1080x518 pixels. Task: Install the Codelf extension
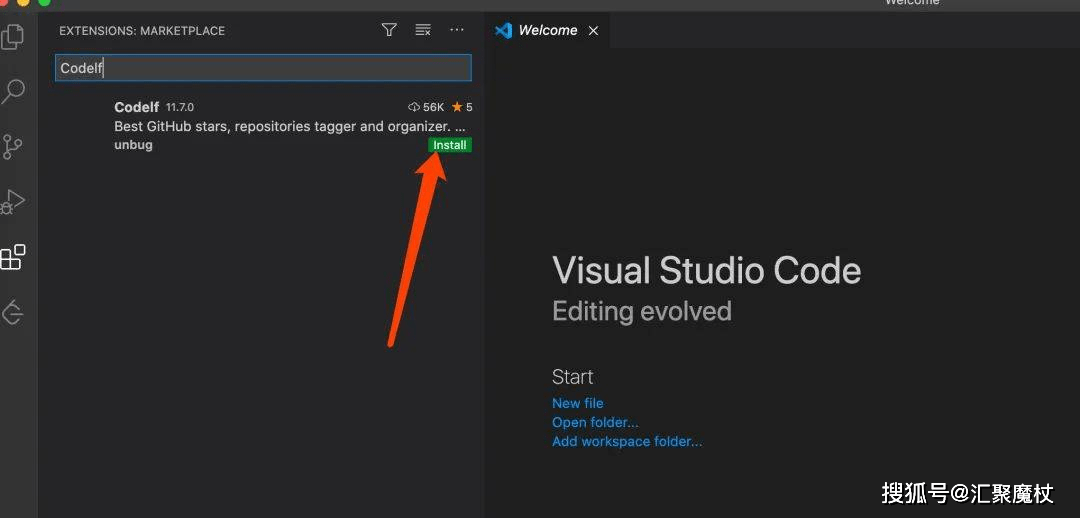tap(450, 145)
